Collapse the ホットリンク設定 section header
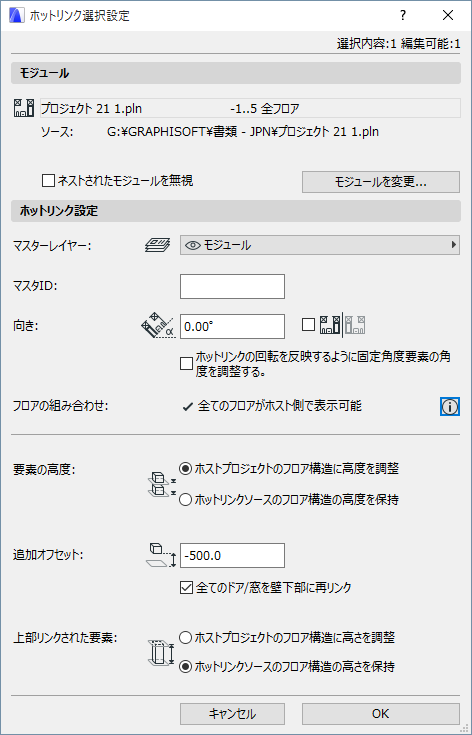Screen dimensions: 472x735 236,211
